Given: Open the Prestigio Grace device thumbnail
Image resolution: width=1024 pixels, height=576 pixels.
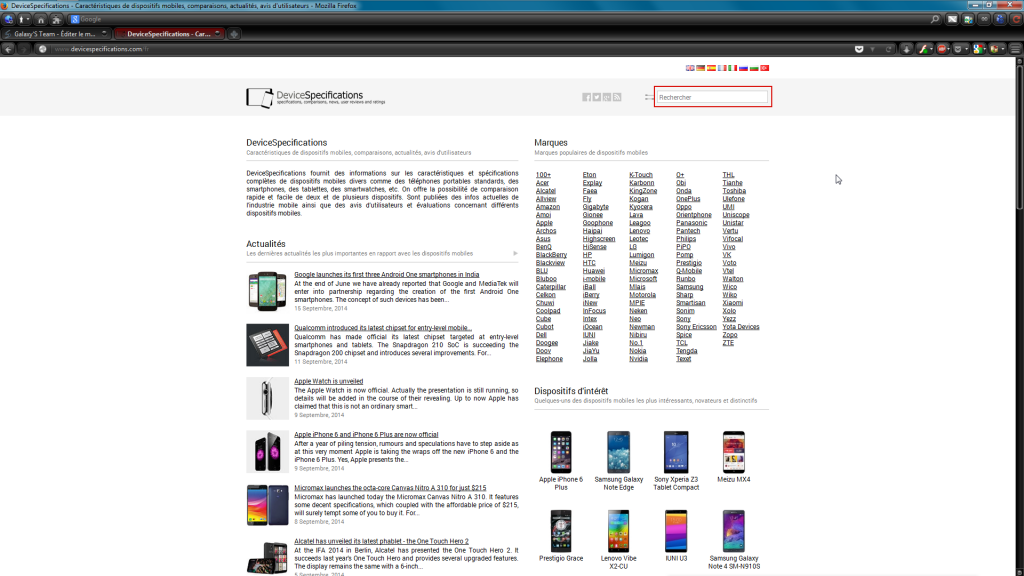Looking at the screenshot, I should [561, 531].
